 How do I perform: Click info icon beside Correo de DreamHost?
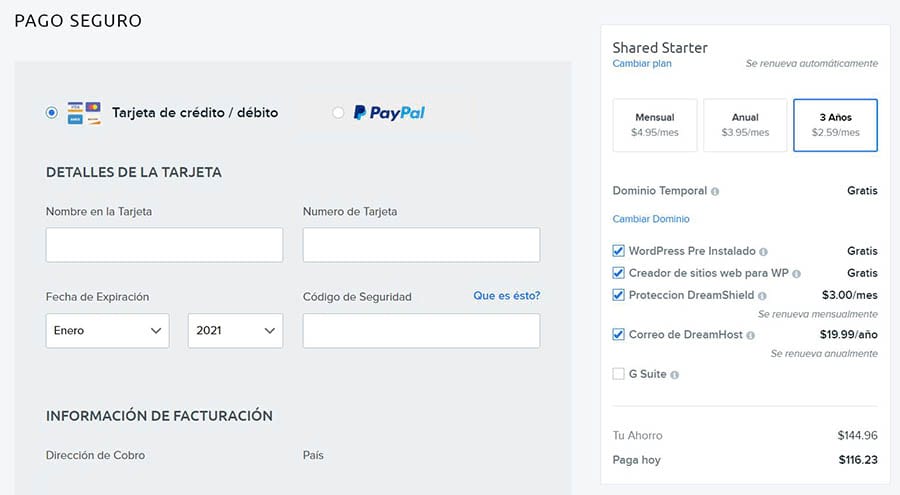[x=750, y=336]
